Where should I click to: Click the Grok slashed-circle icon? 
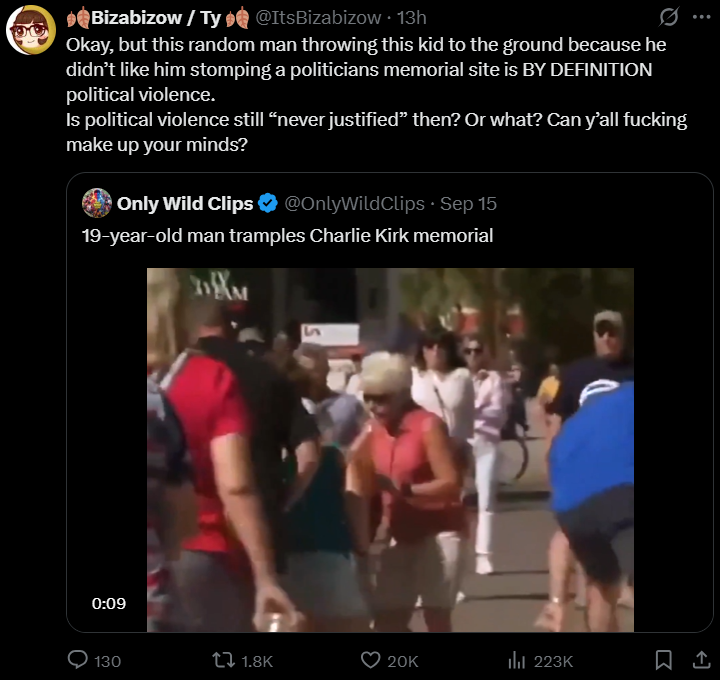coord(668,17)
